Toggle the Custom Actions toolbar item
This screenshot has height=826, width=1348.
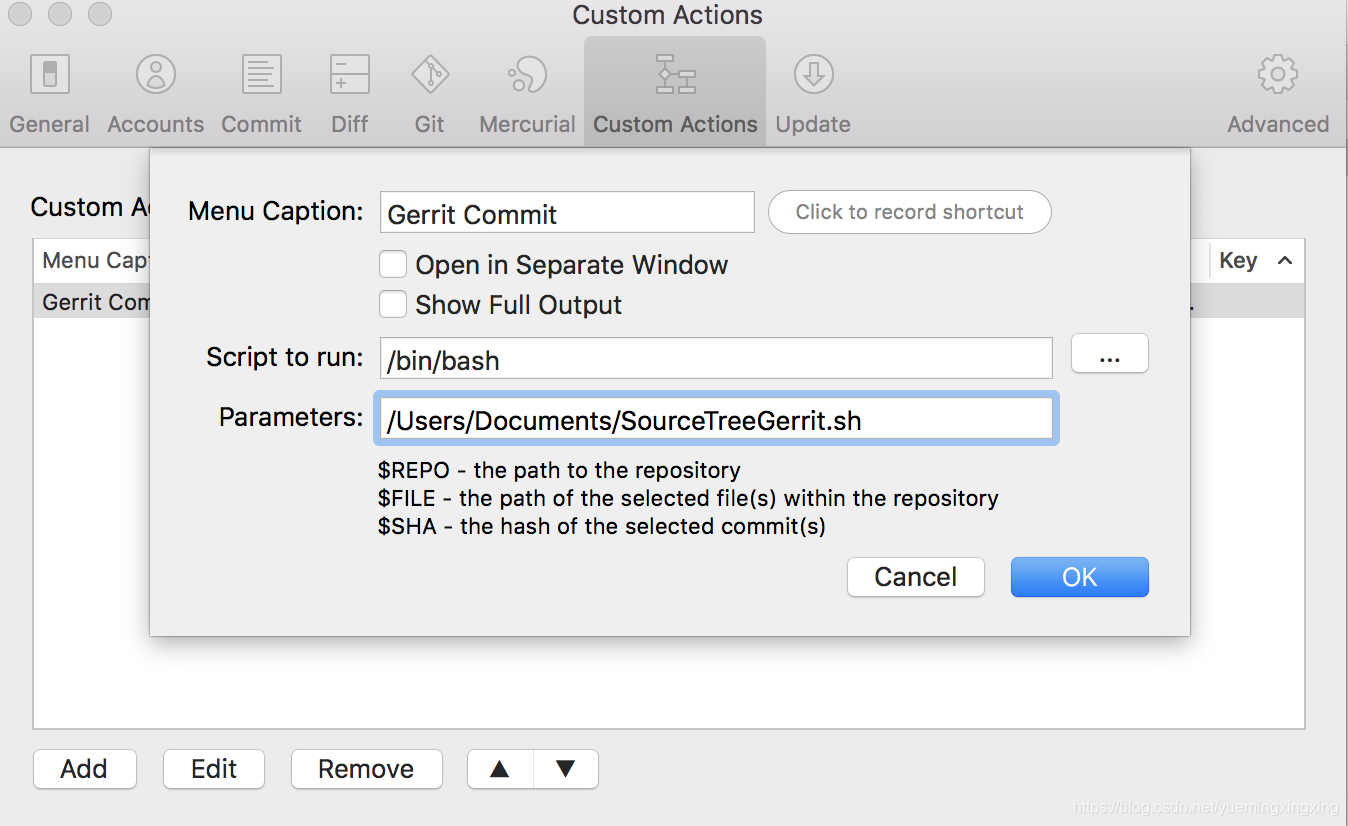pos(674,90)
